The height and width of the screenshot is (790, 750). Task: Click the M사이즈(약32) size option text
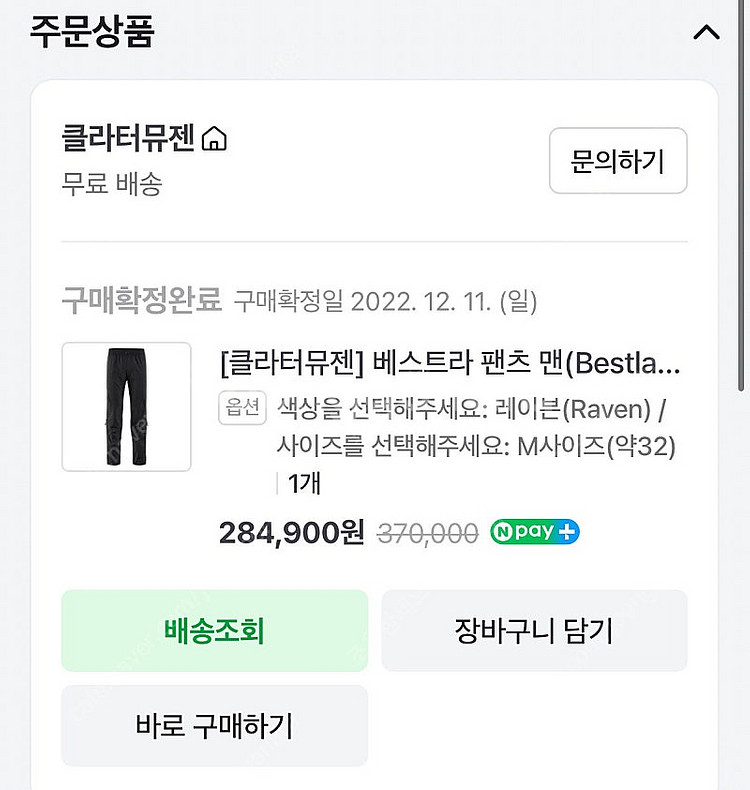point(596,446)
